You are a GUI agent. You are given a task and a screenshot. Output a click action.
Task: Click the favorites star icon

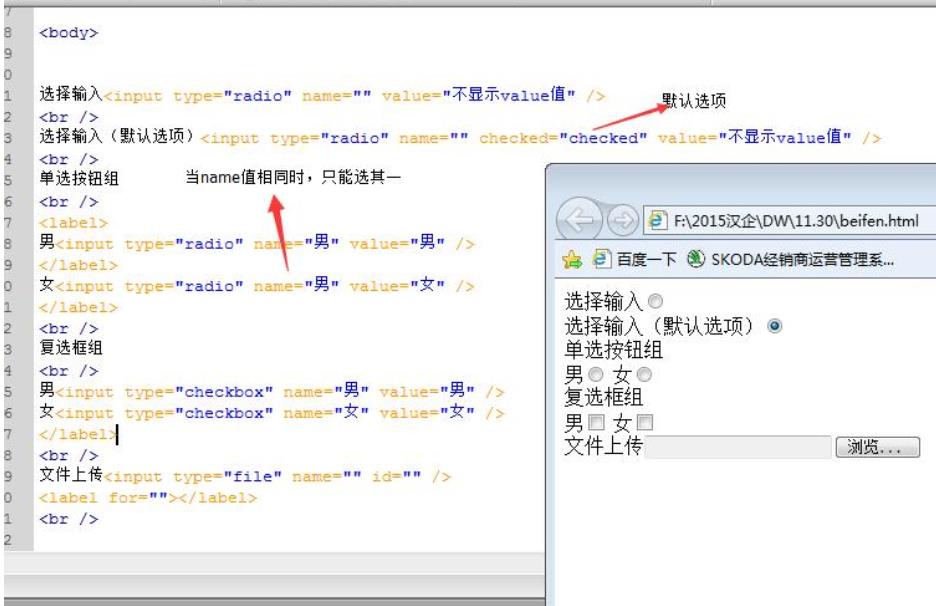[x=572, y=260]
